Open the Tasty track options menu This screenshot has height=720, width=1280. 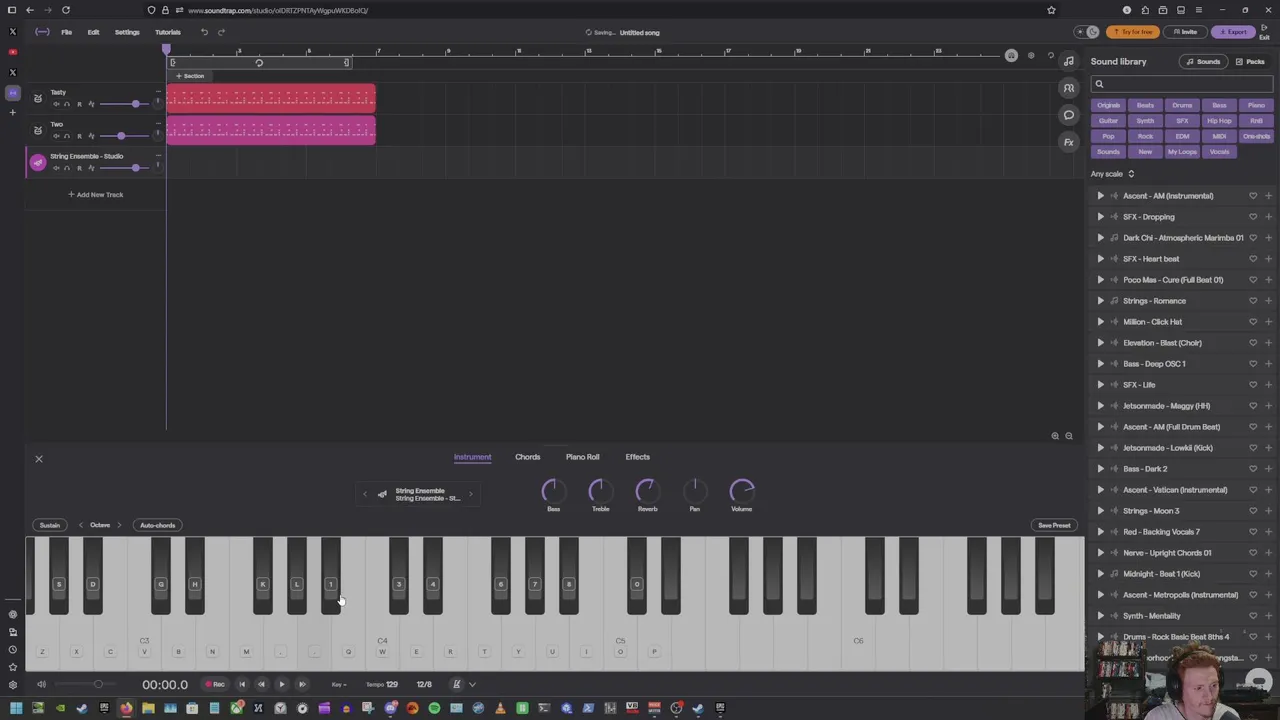pos(158,91)
